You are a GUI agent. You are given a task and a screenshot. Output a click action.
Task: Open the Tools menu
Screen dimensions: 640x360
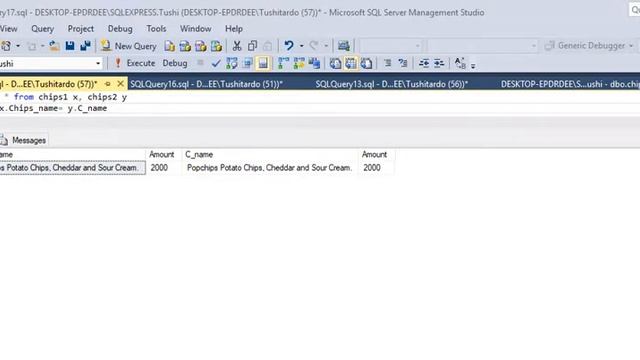pyautogui.click(x=156, y=29)
